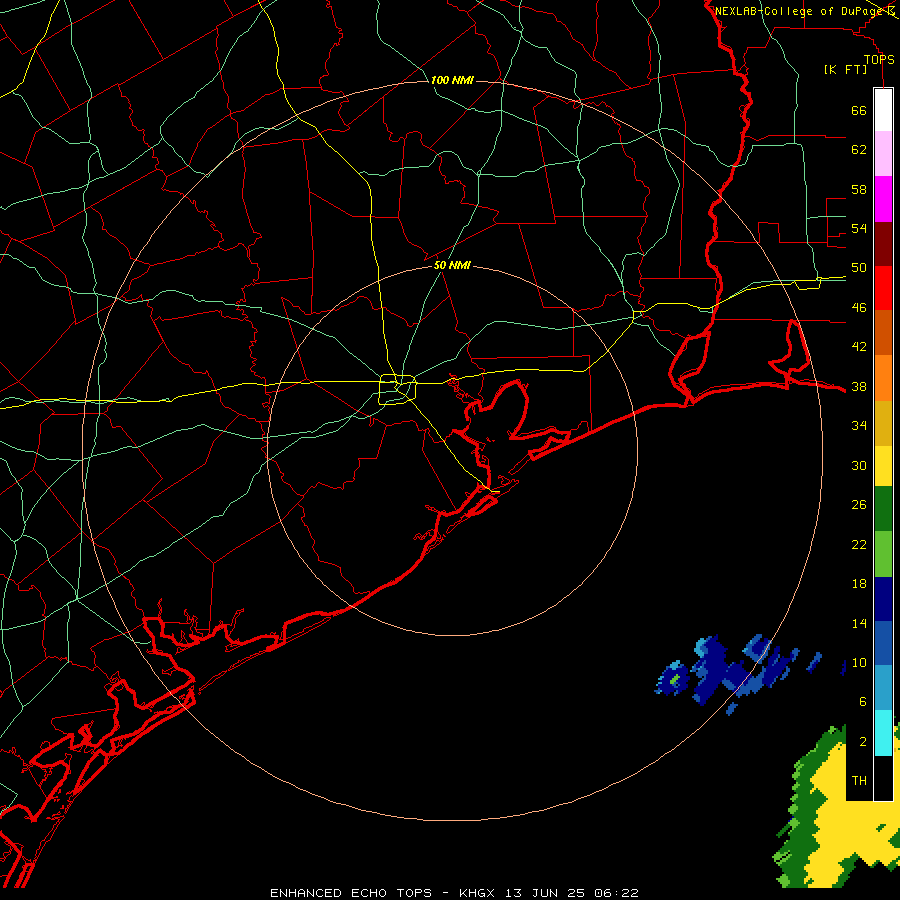The height and width of the screenshot is (900, 900).
Task: Click the '34' legend value
Action: tap(859, 426)
